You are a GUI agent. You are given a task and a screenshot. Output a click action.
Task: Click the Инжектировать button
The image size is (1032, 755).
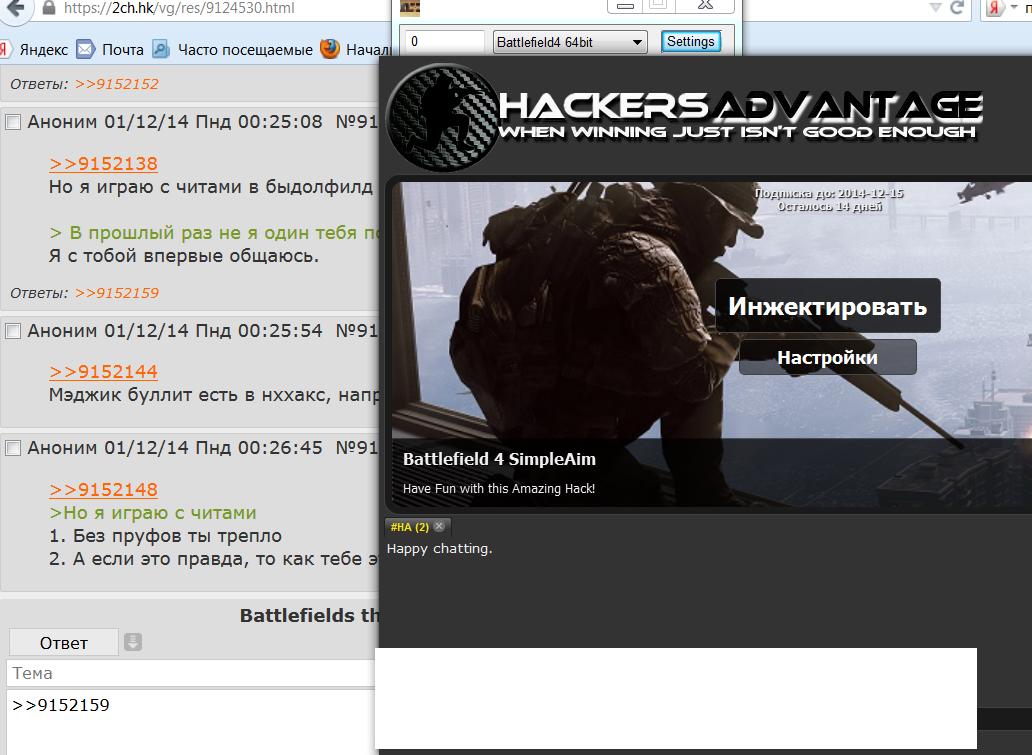coord(827,306)
